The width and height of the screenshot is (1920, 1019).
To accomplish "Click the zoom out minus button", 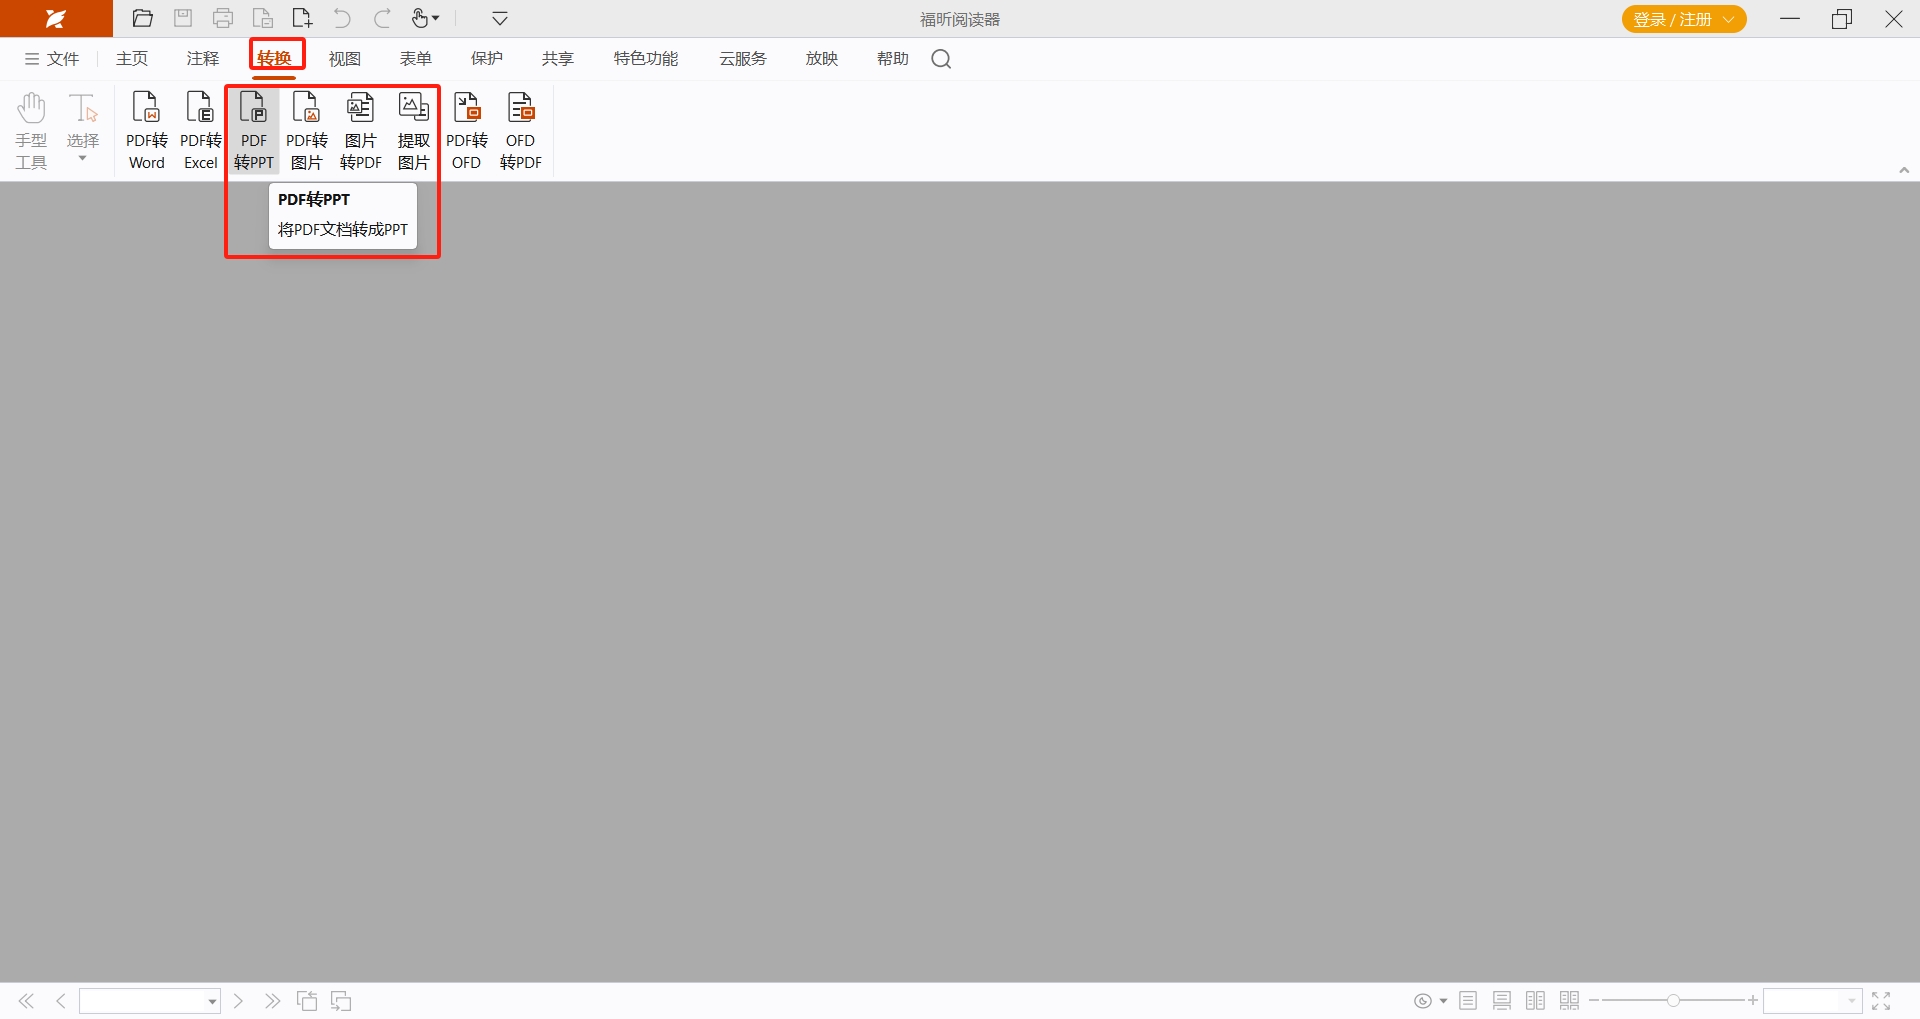I will 1594,1001.
